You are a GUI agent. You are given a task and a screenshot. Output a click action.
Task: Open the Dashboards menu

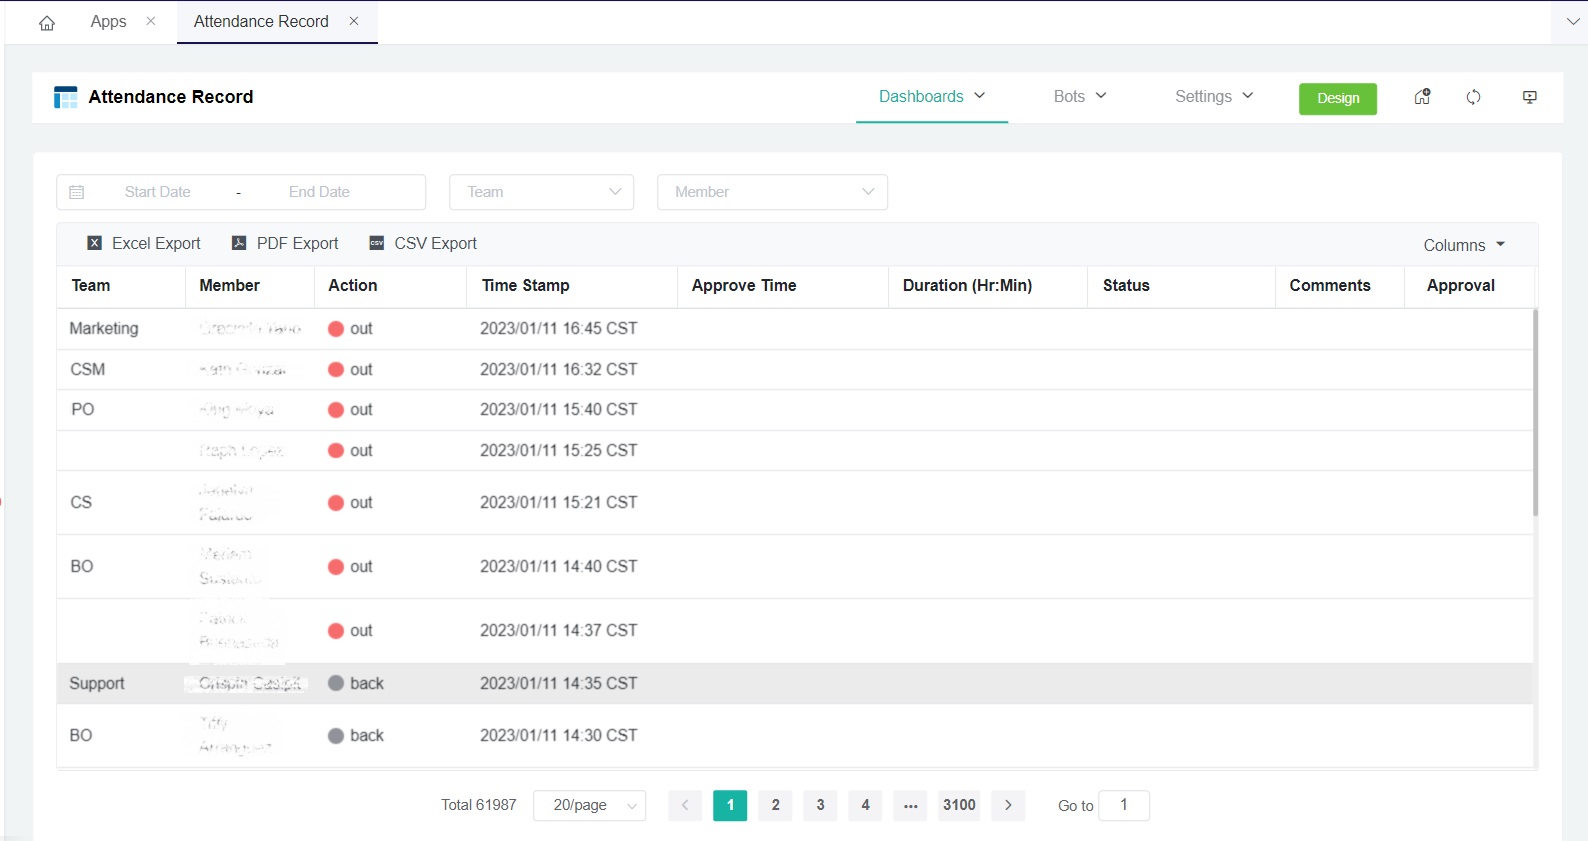pos(932,96)
